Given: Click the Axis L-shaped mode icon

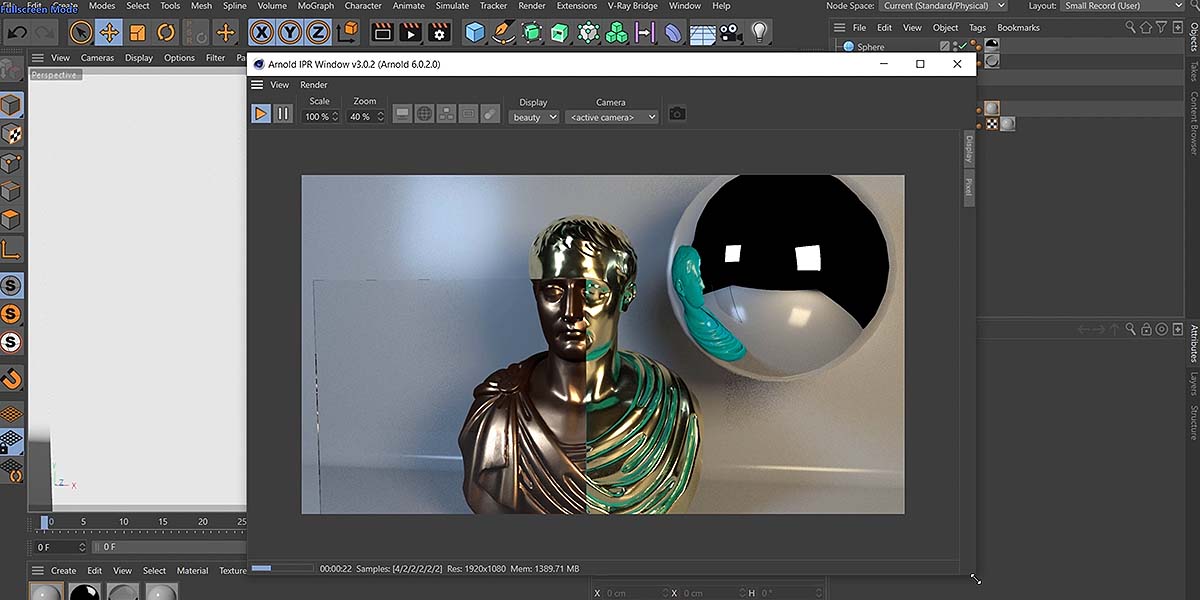Looking at the screenshot, I should (11, 248).
